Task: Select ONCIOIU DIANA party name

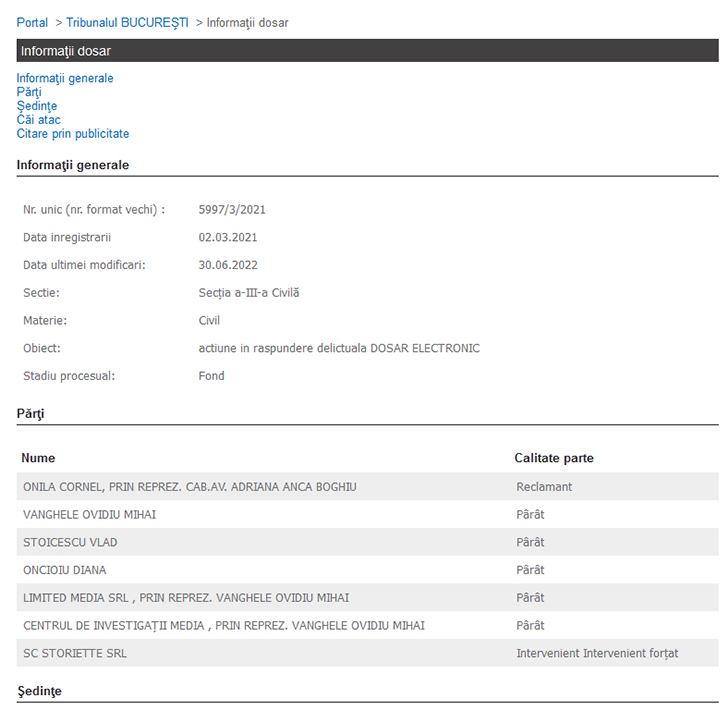Action: pyautogui.click(x=65, y=570)
